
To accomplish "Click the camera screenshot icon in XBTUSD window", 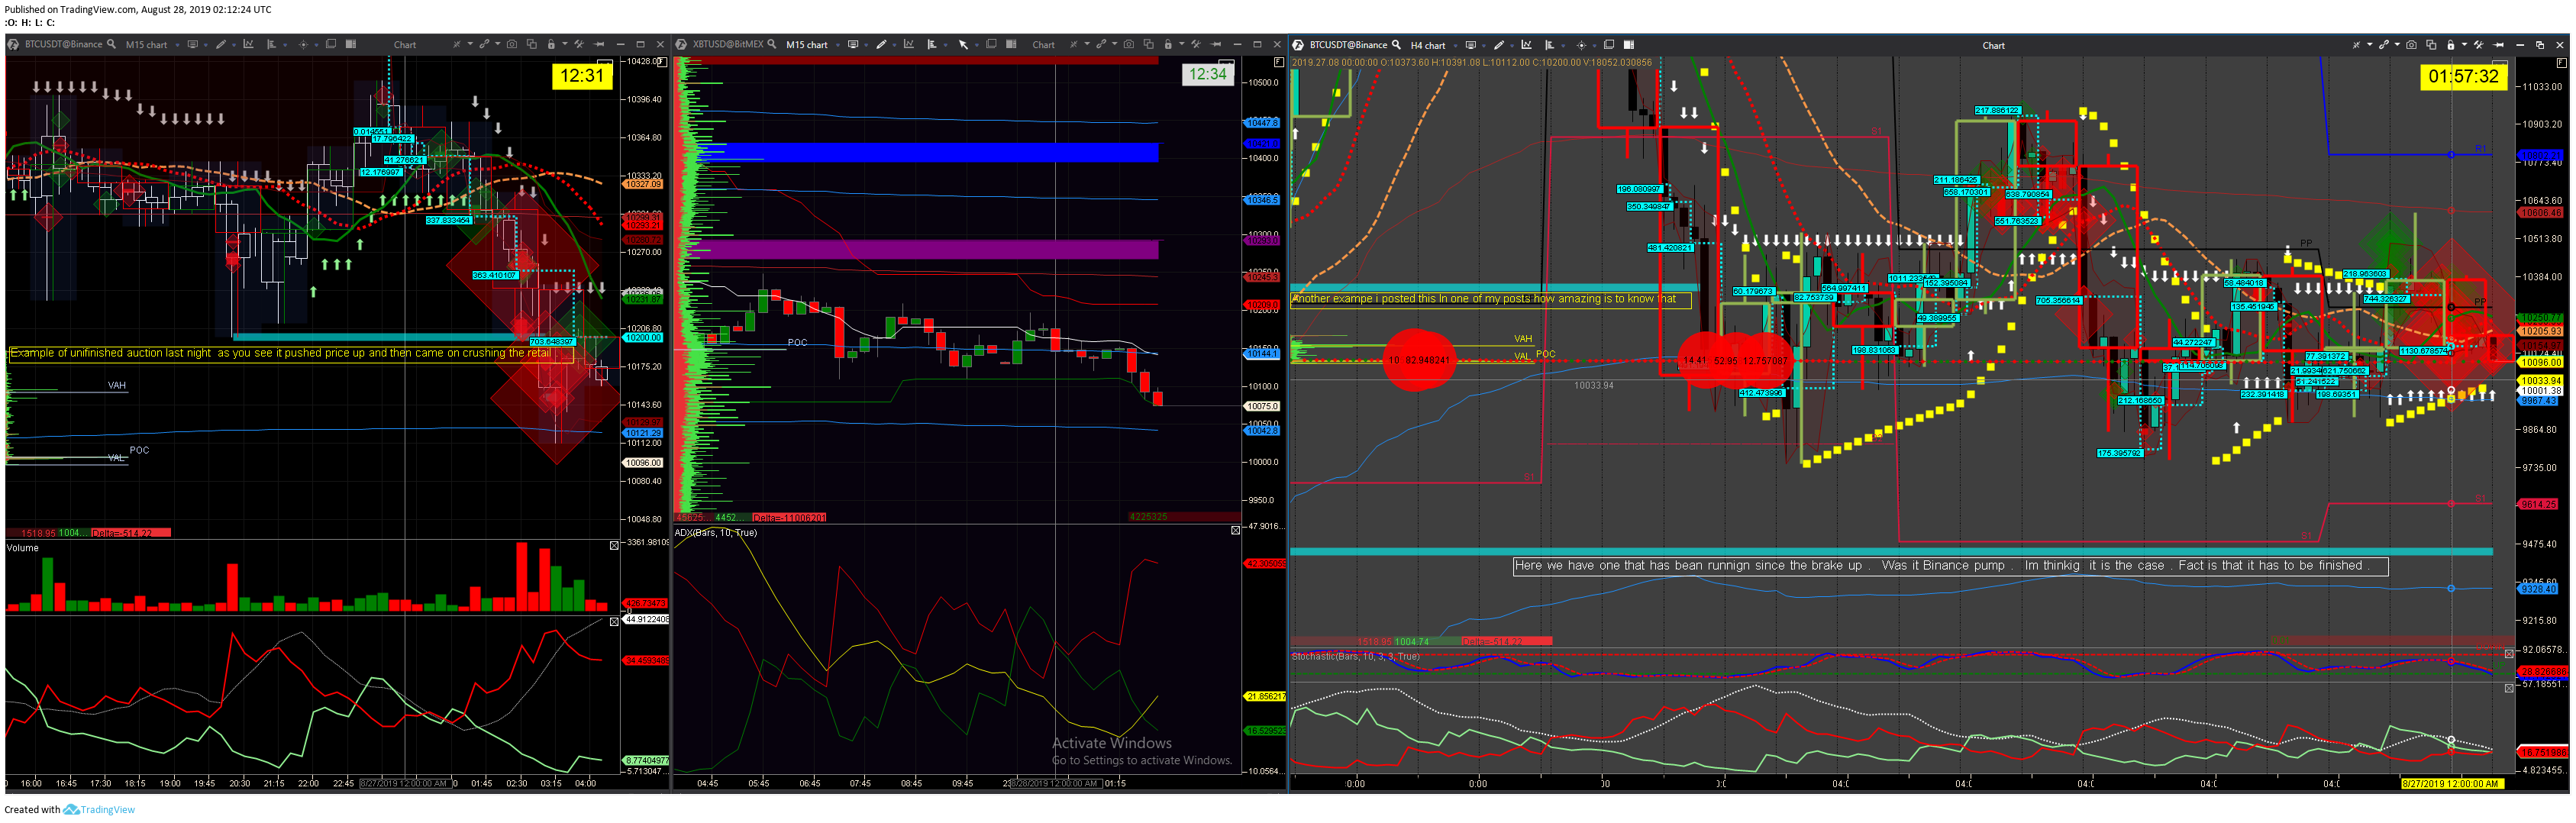I will (x=1129, y=44).
